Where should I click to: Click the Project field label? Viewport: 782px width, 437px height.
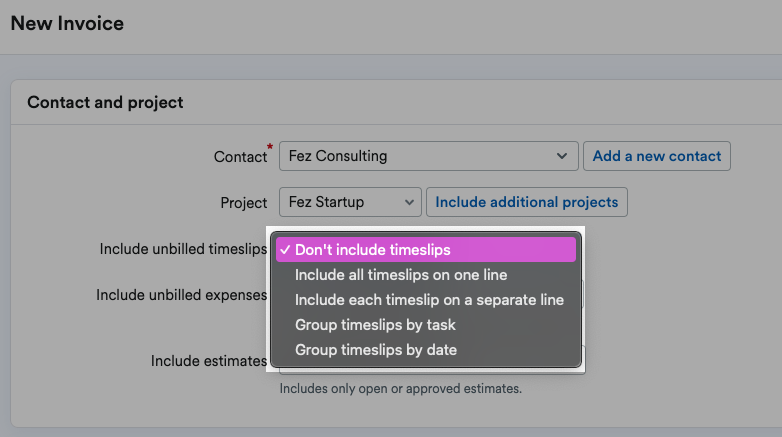[244, 203]
